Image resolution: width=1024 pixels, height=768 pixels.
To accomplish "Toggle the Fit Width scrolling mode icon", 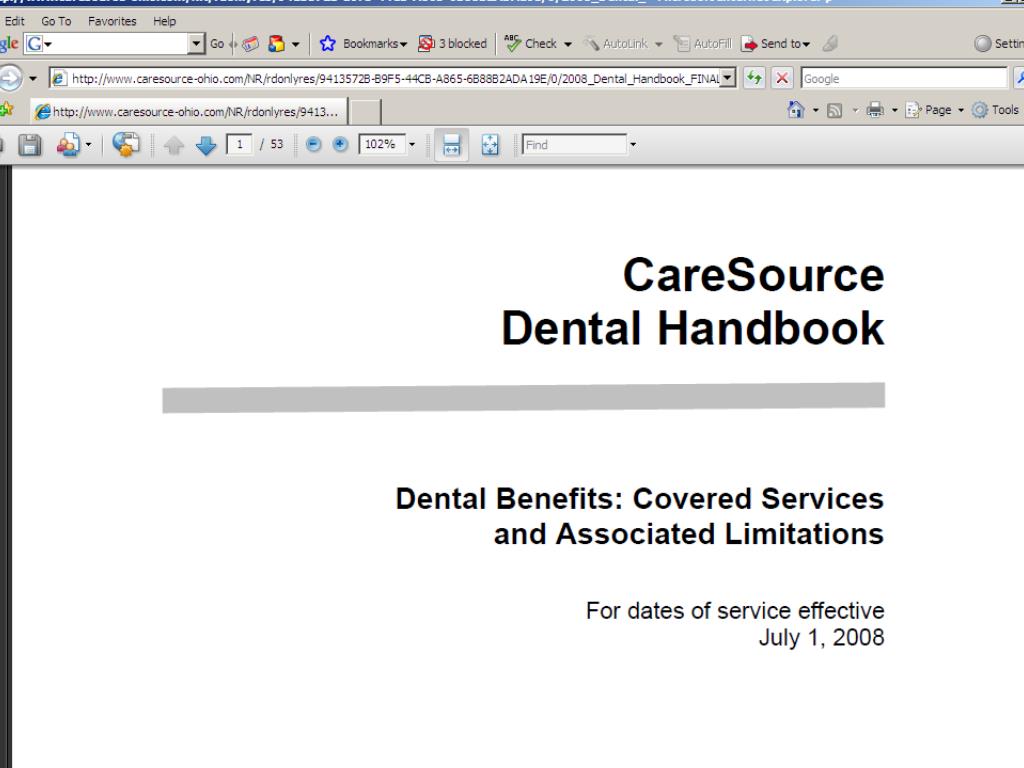I will (451, 144).
